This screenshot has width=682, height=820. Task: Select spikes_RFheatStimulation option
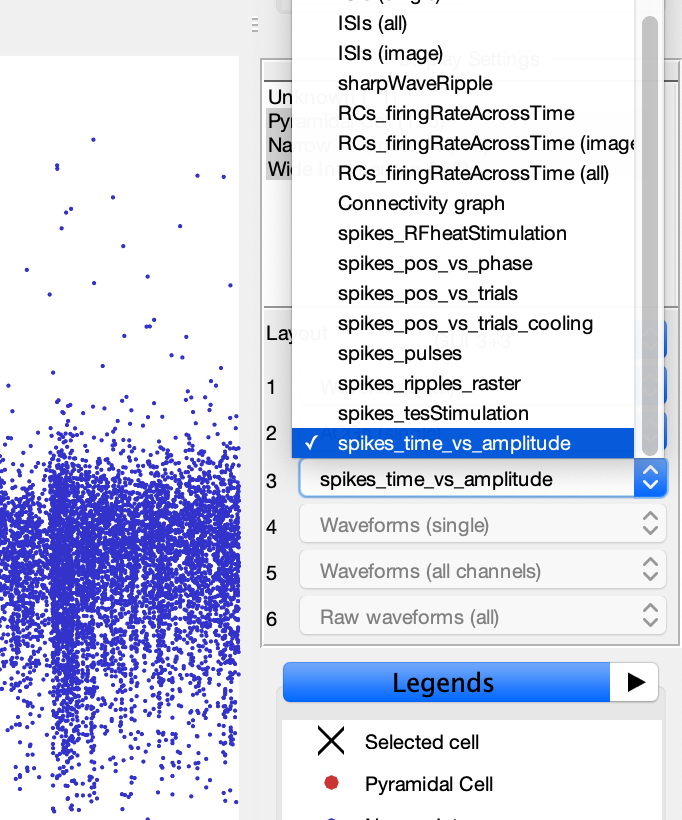tap(463, 233)
